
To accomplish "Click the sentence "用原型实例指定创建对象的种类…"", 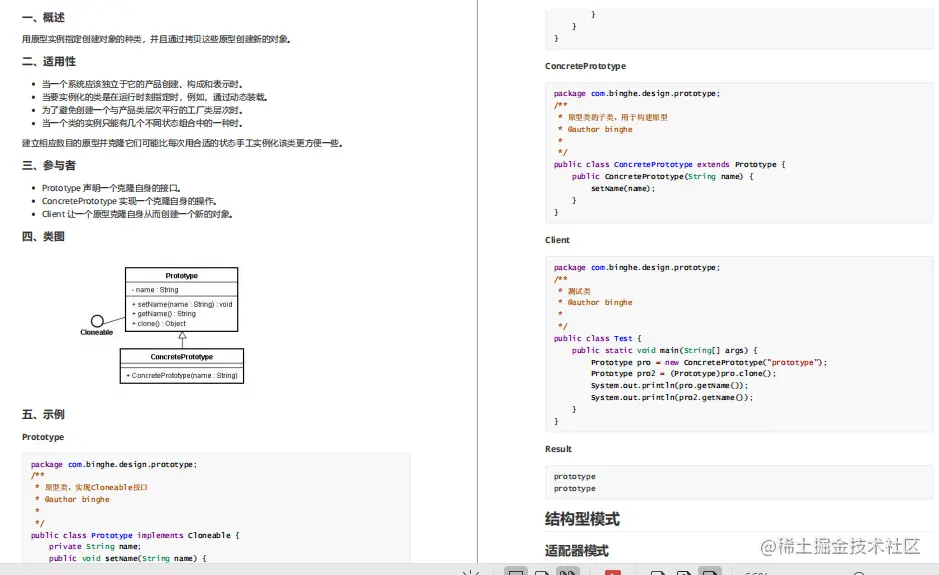I will [156, 39].
